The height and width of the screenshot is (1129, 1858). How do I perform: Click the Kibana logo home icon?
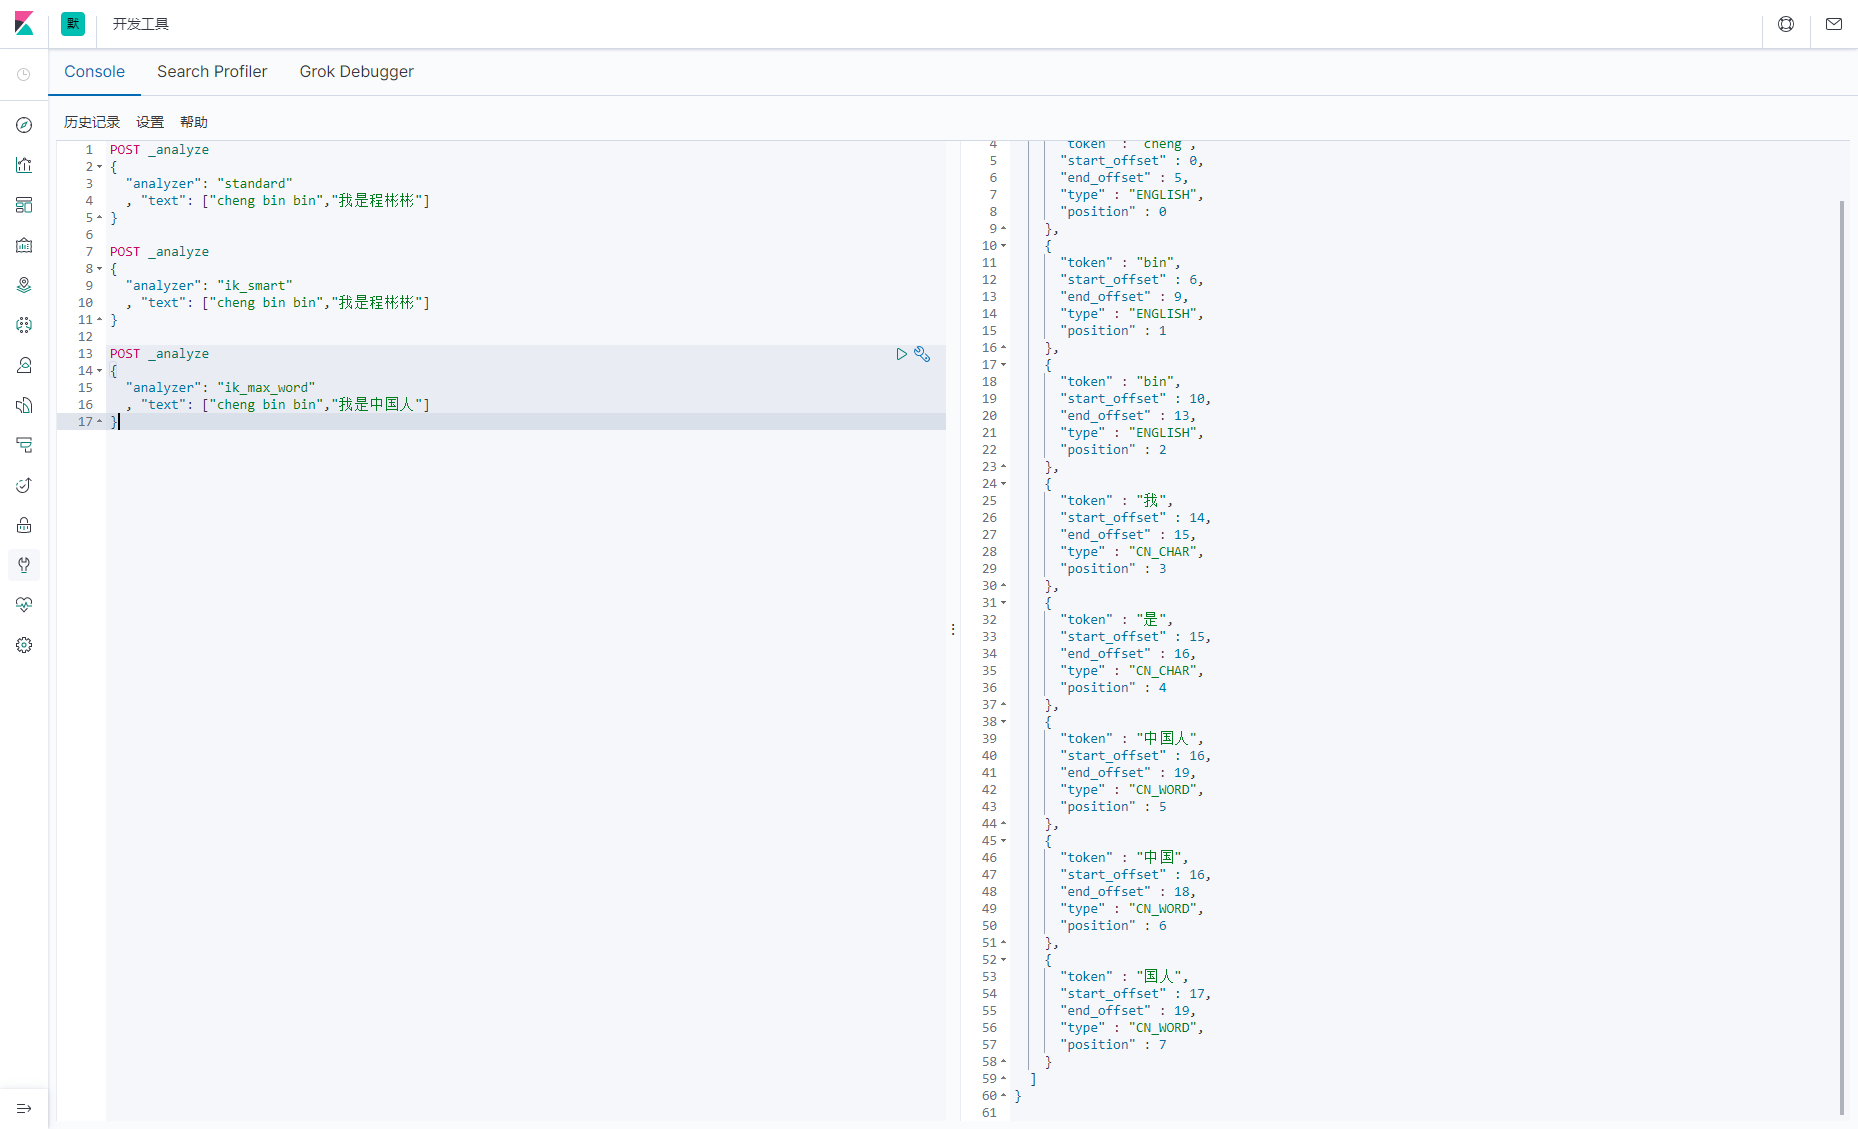click(x=24, y=24)
